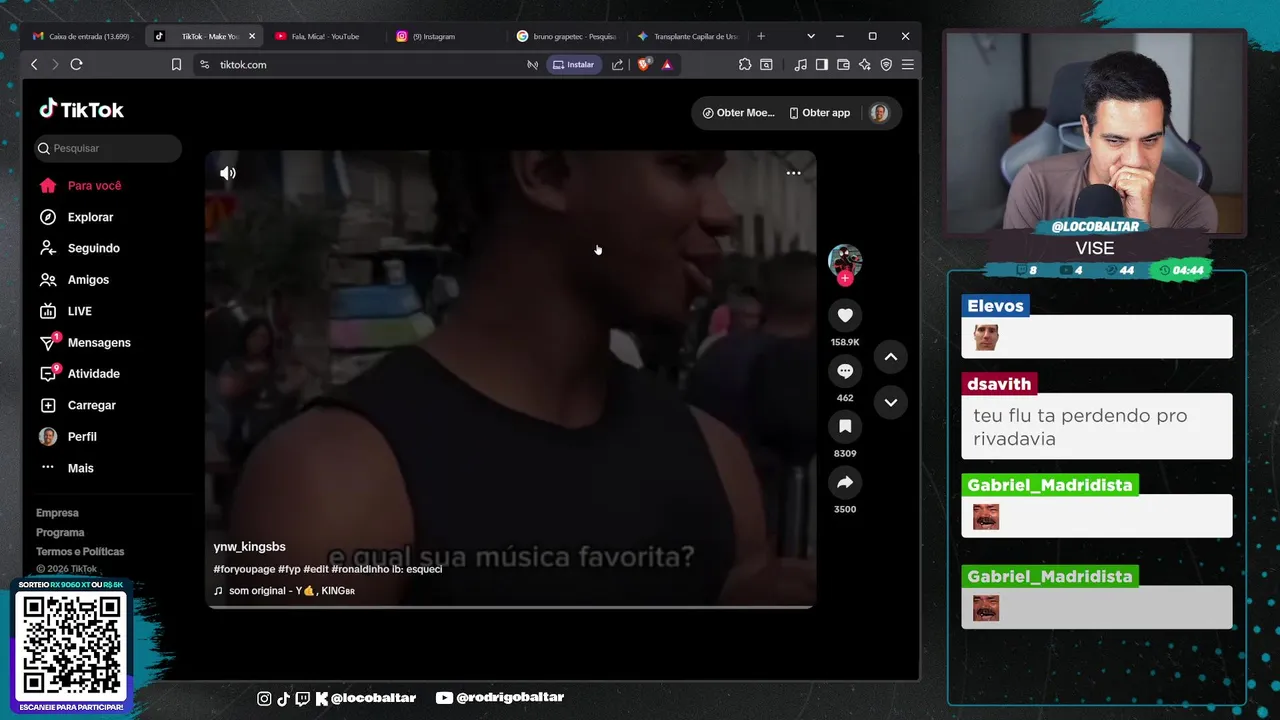
Task: Click the Obter Moe... button
Action: coord(738,113)
